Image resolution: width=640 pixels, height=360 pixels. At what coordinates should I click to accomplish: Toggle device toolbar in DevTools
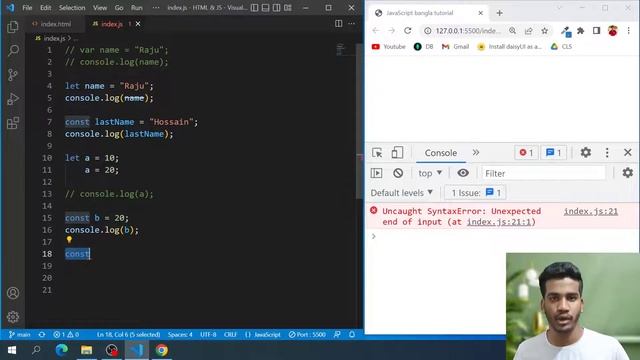click(x=397, y=153)
